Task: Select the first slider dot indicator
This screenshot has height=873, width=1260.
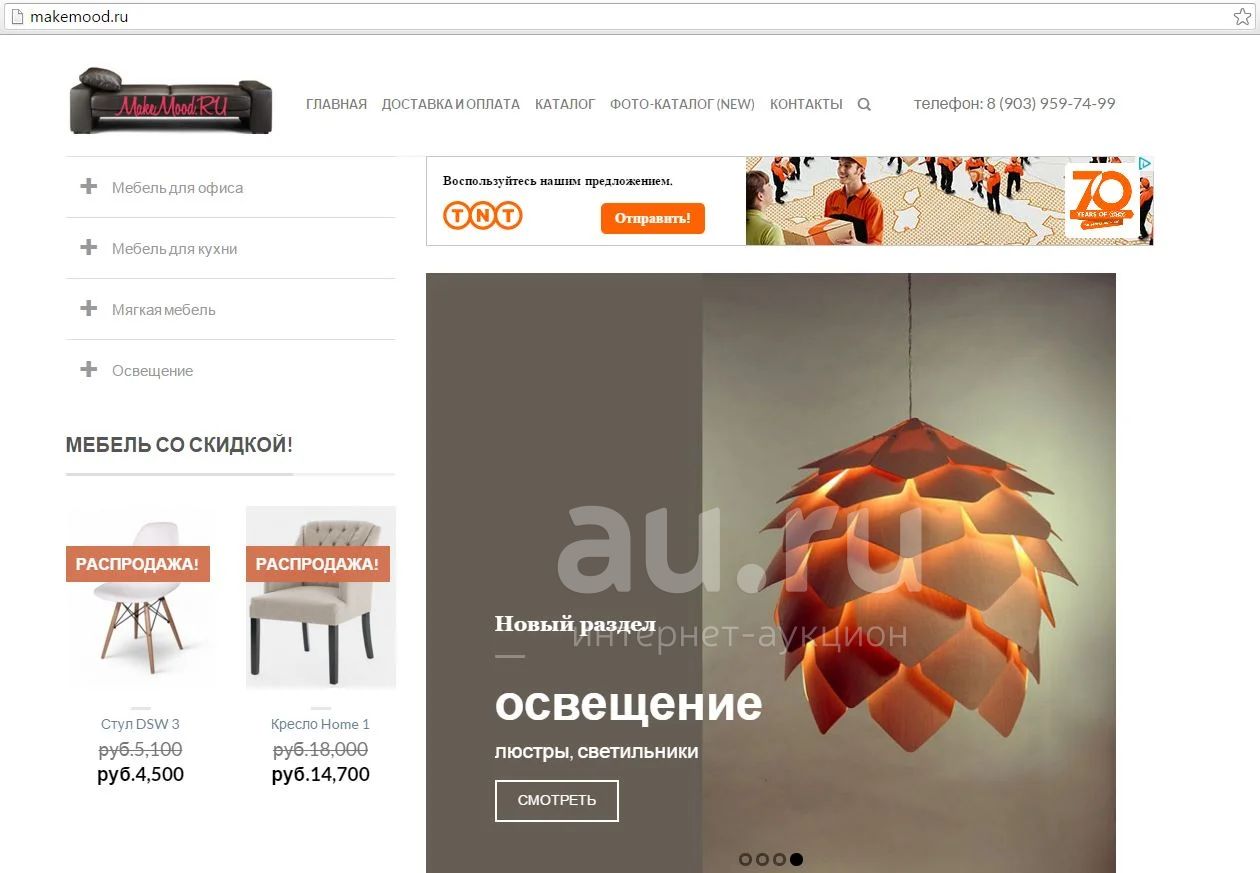Action: 745,859
